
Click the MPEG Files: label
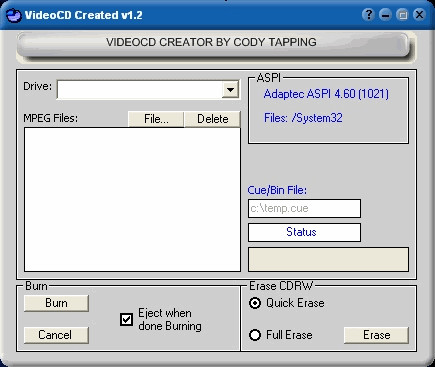pos(50,118)
